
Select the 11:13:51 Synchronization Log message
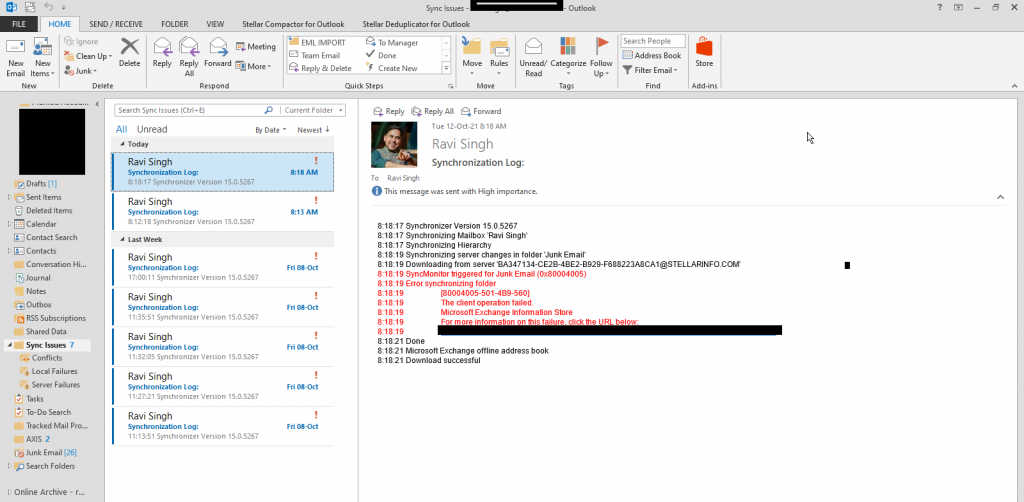[x=223, y=426]
